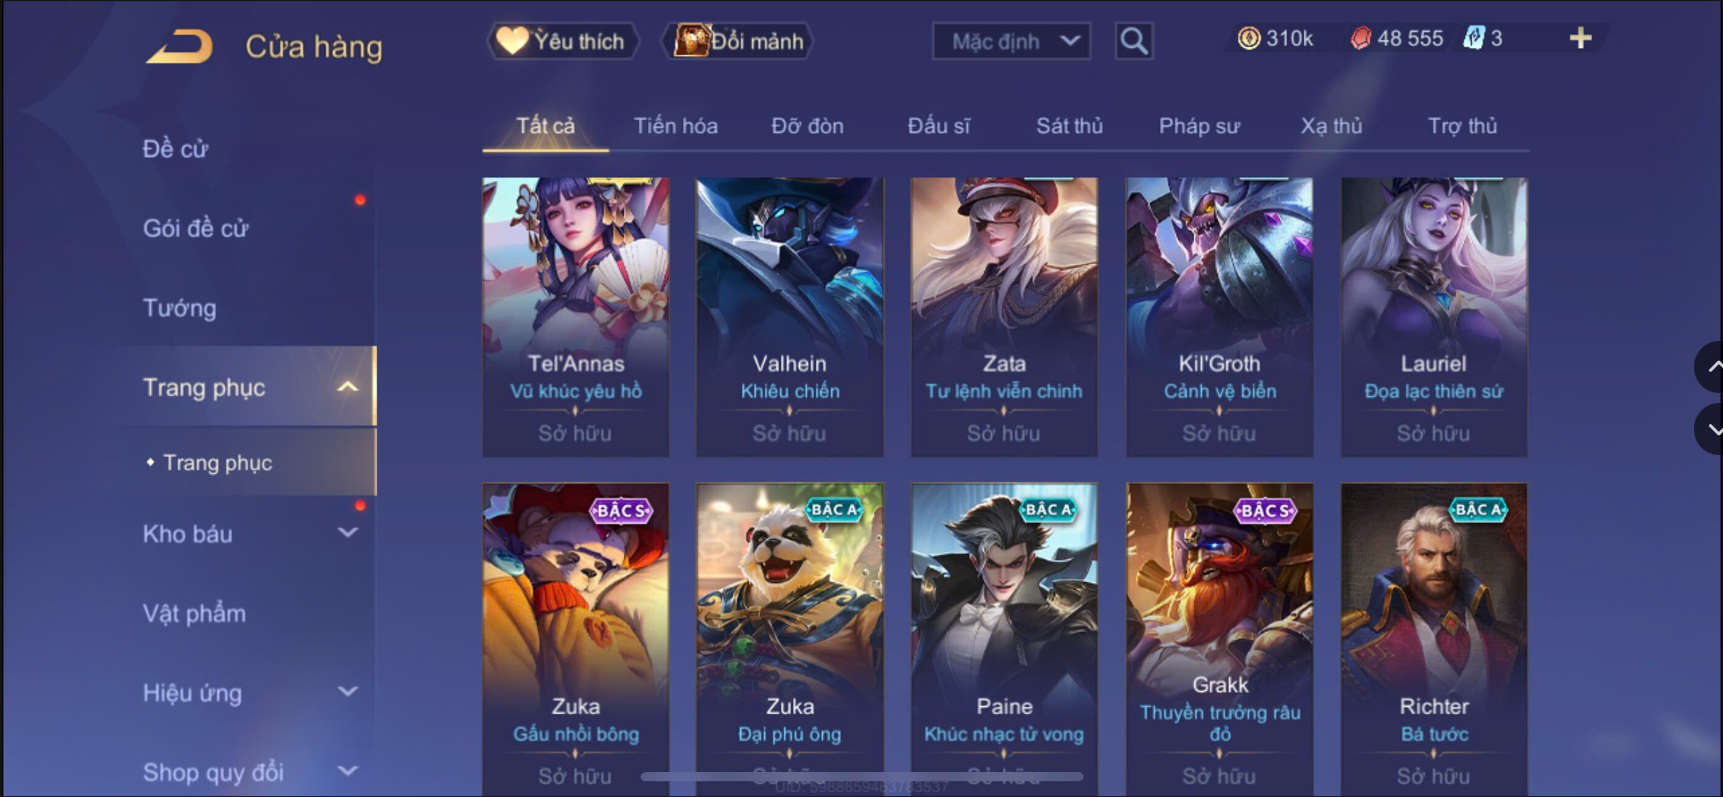Tap the blue ticket icon showing 3
1723x797 pixels.
point(1474,38)
